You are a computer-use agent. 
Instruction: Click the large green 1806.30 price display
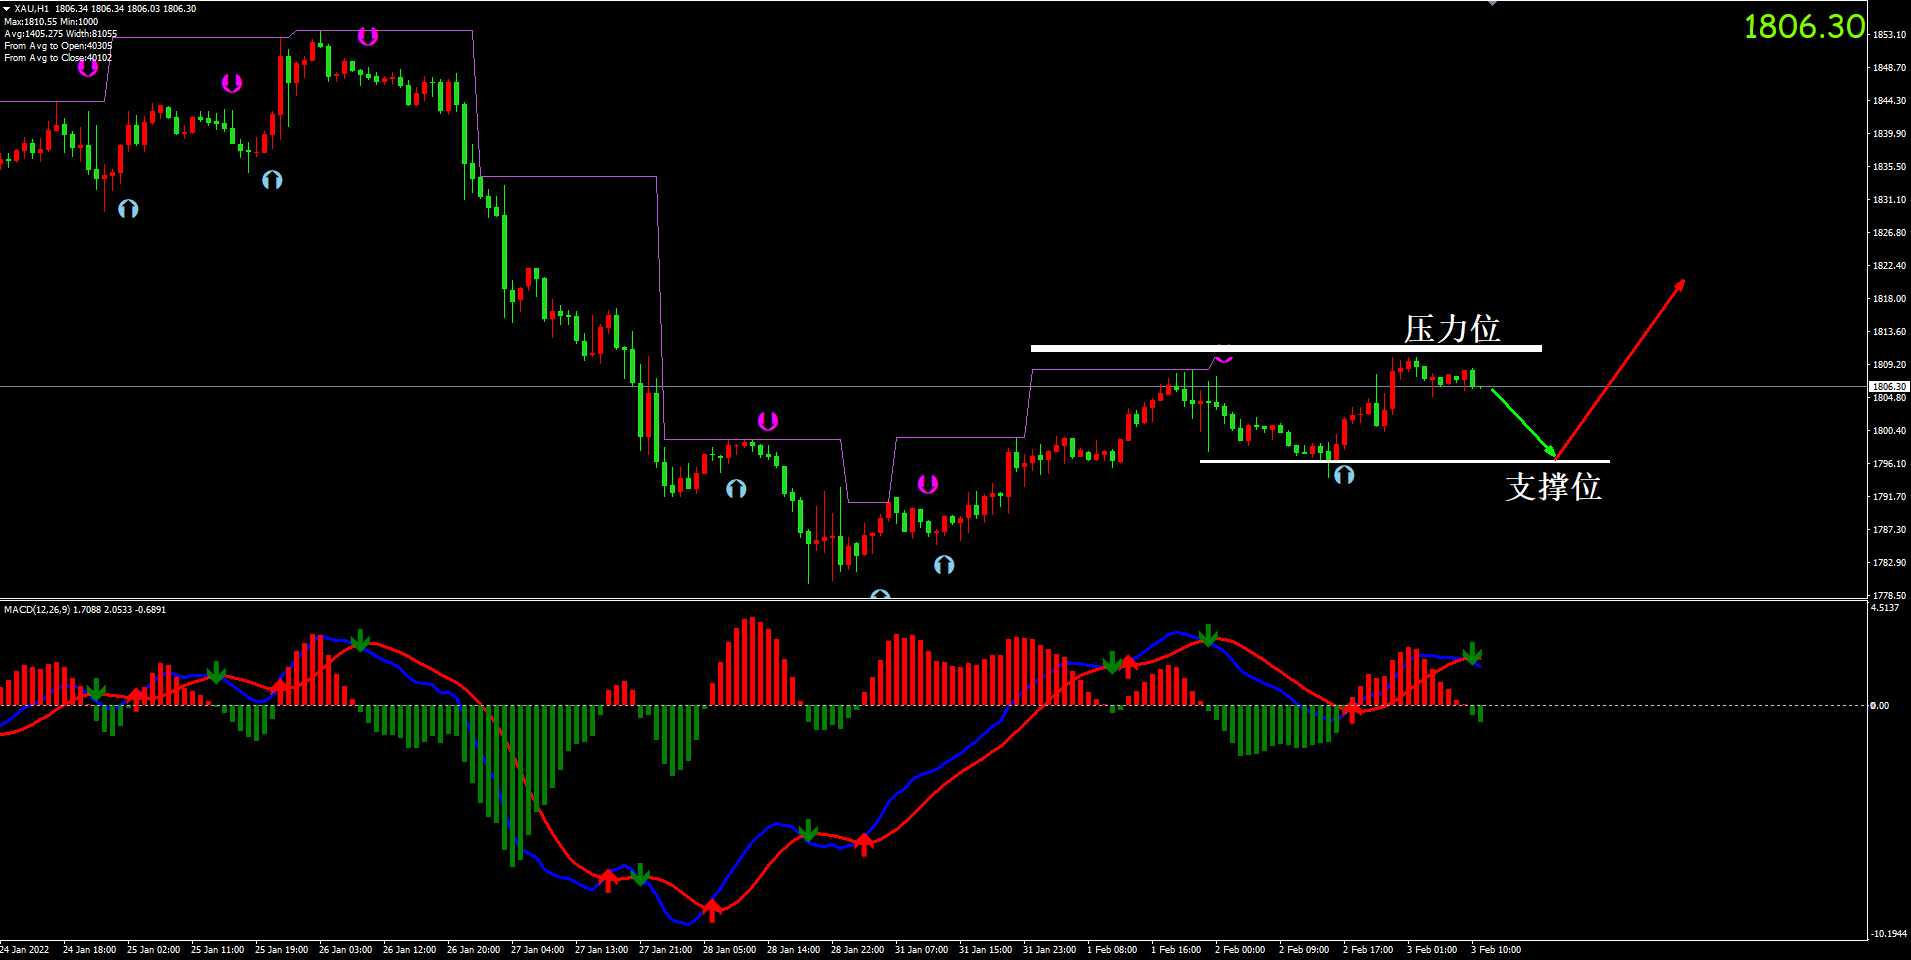[1804, 26]
